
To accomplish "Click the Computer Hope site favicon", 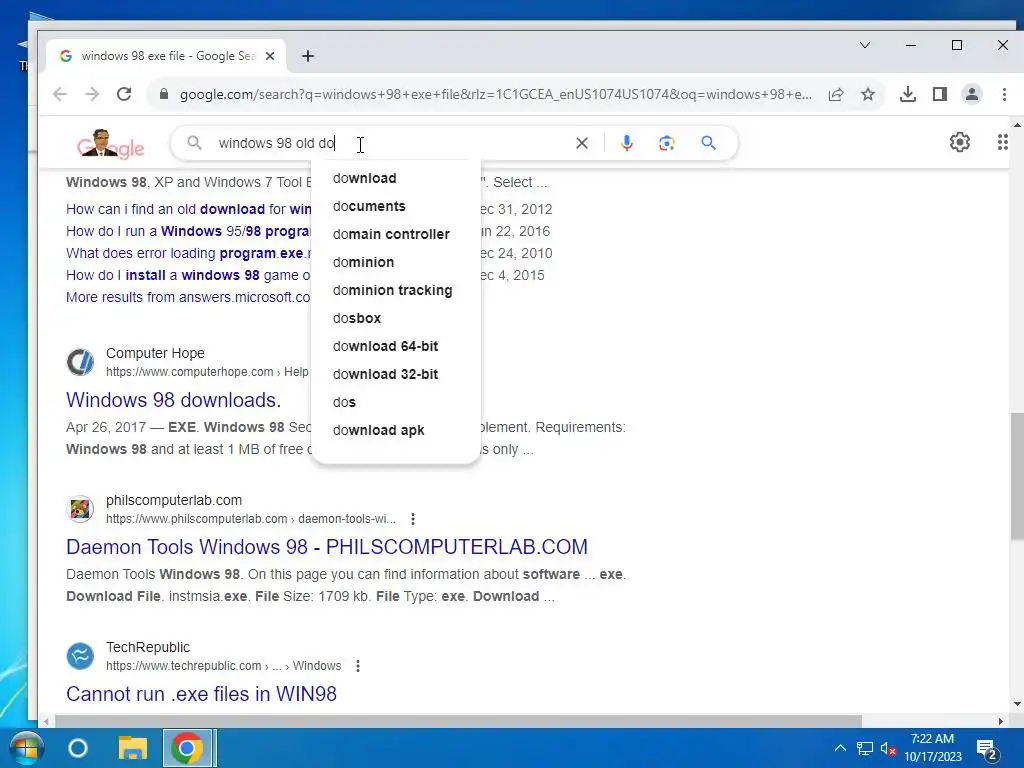I will (80, 362).
